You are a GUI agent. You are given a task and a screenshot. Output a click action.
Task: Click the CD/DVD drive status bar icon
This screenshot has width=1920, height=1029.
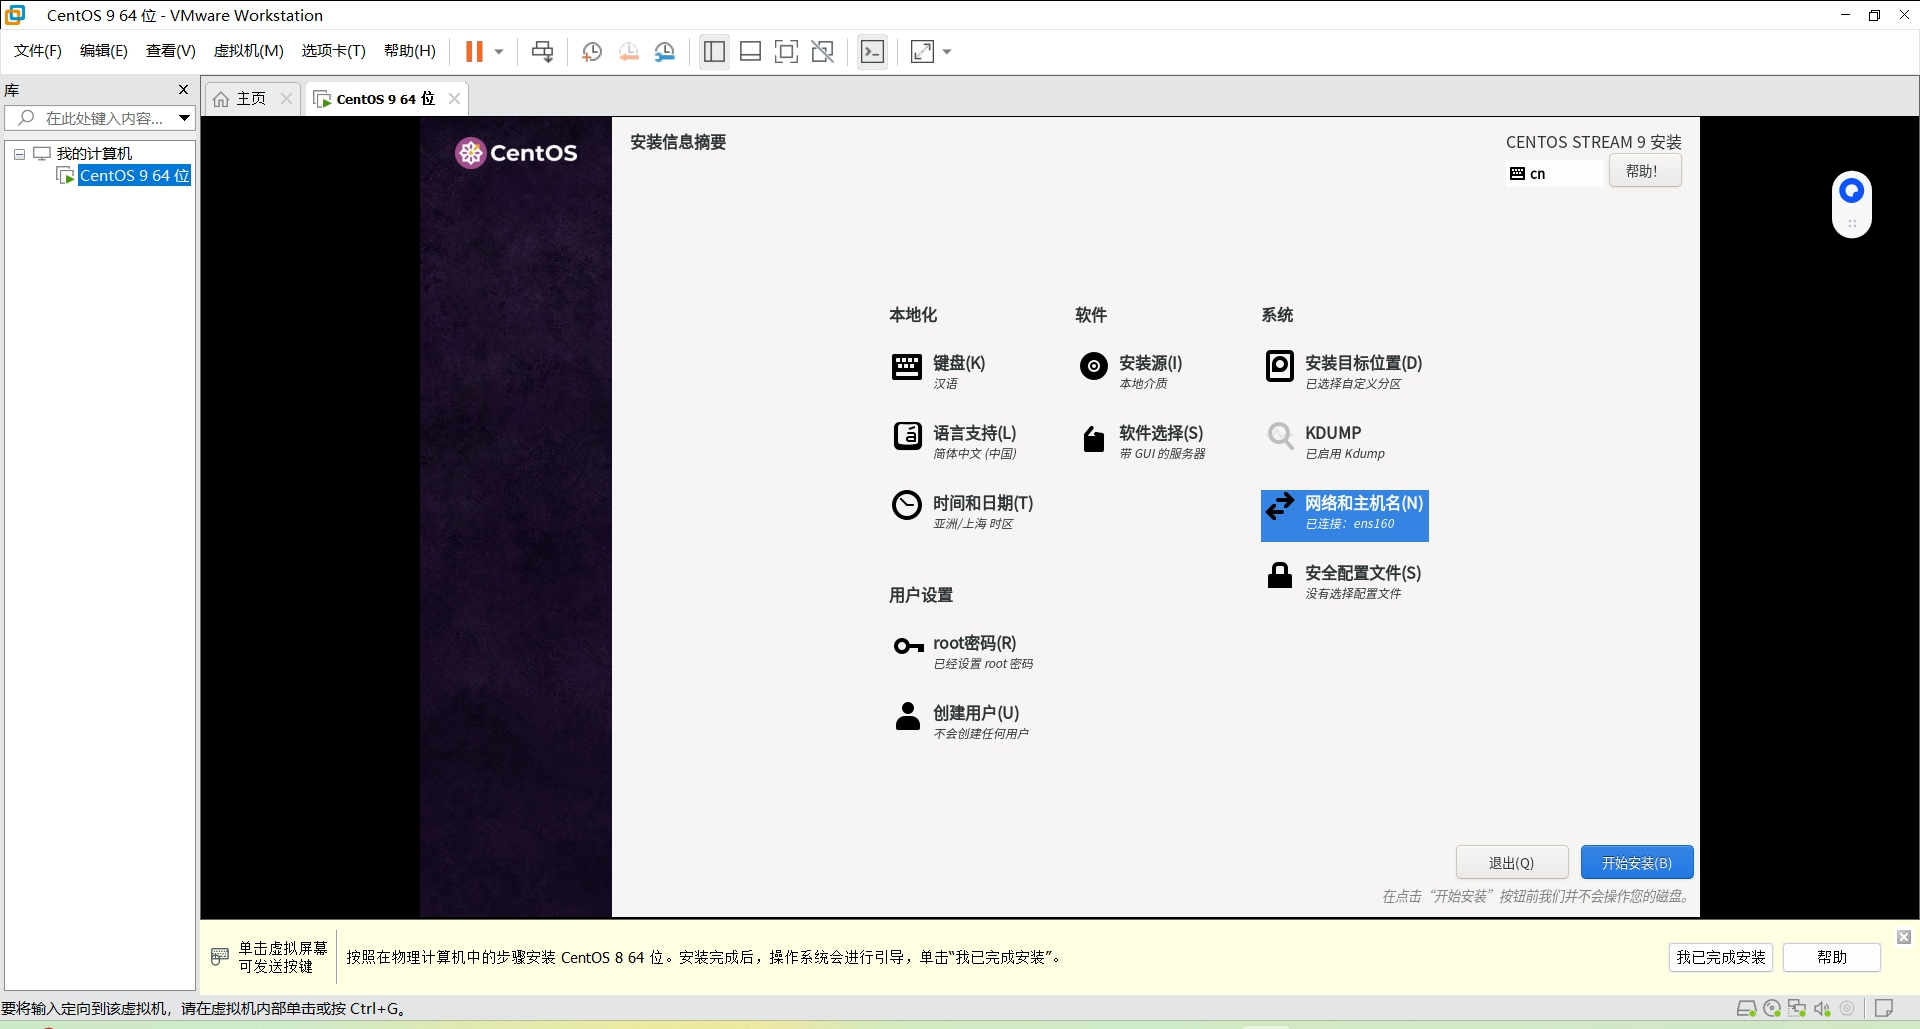click(1772, 1008)
